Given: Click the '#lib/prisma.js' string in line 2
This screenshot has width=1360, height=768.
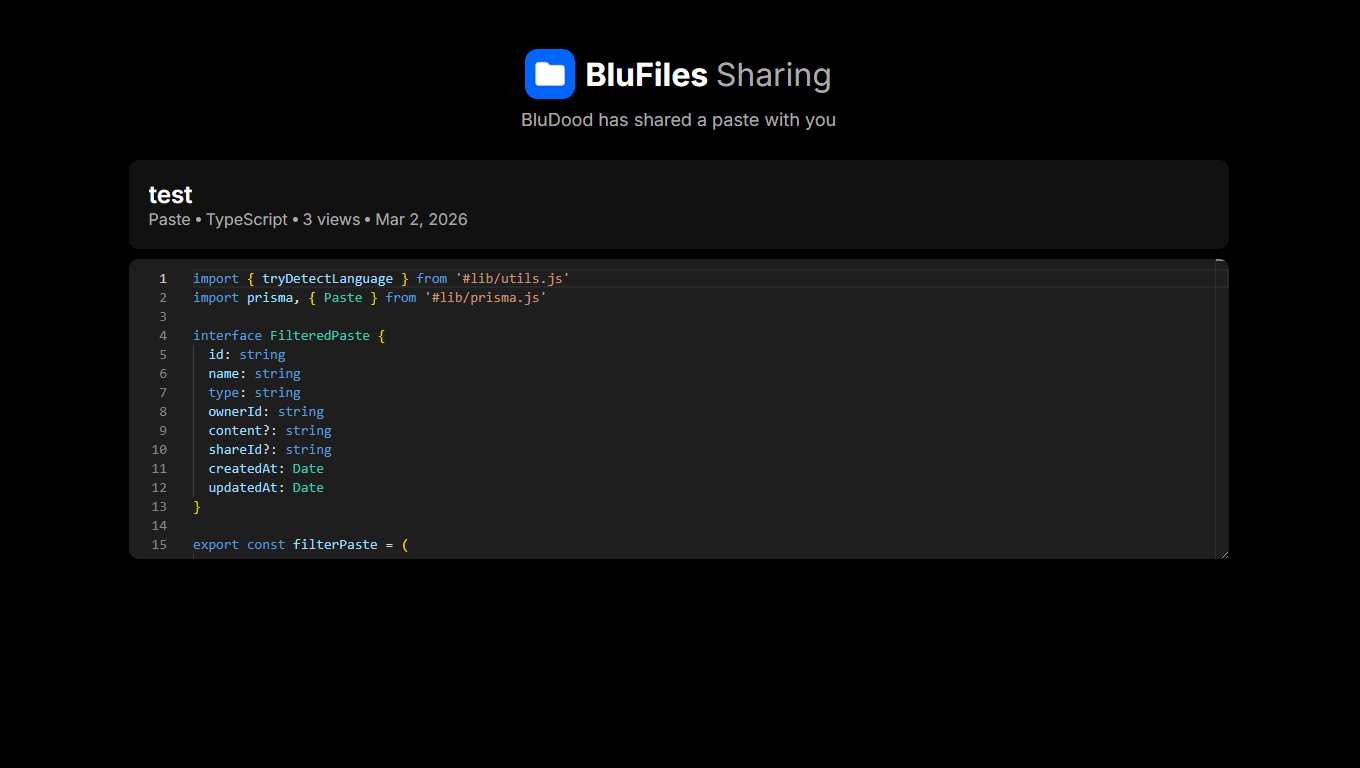Looking at the screenshot, I should 486,298.
